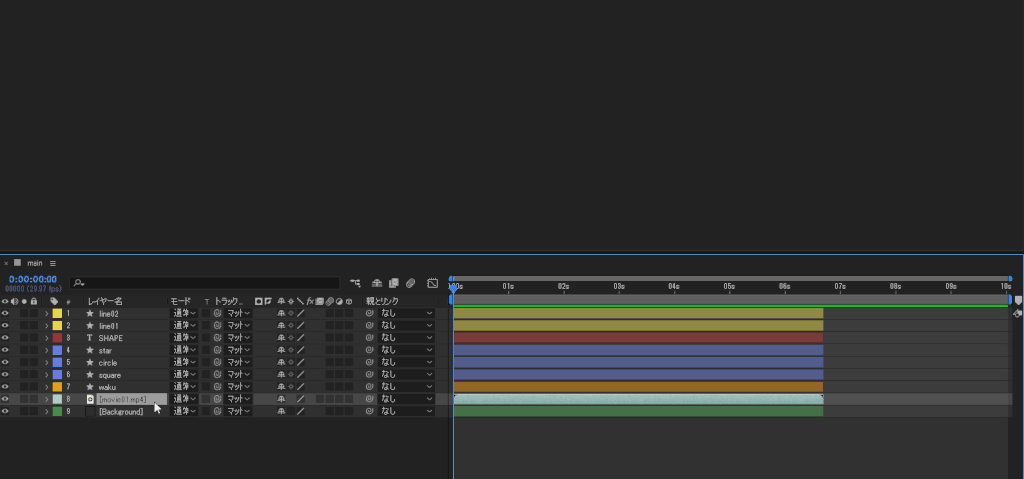The height and width of the screenshot is (479, 1024).
Task: Toggle lock box for star layer
Action: point(33,350)
